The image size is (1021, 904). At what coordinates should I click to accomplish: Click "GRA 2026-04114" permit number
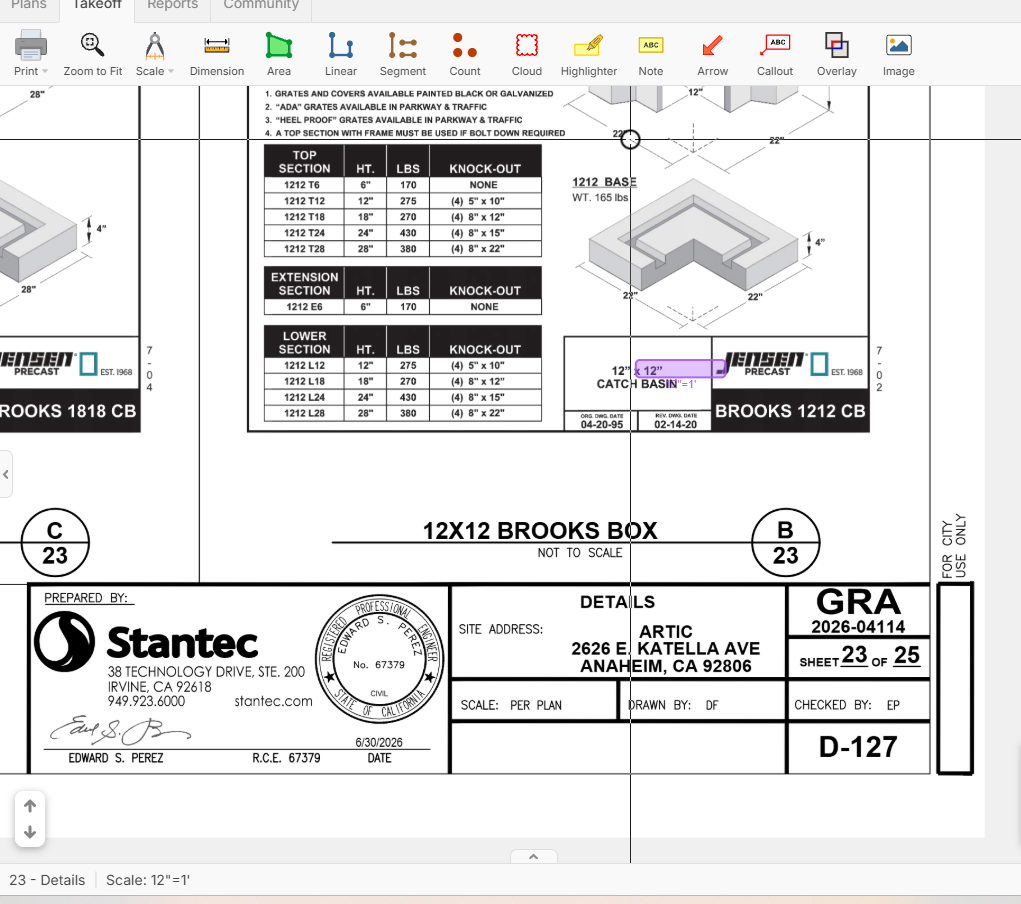[x=858, y=611]
